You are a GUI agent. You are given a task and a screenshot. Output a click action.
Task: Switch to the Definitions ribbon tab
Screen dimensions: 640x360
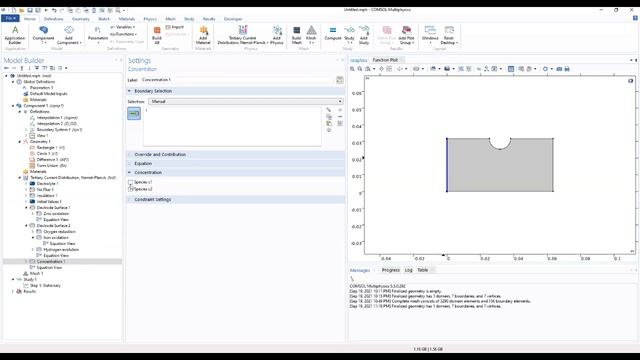[53, 19]
